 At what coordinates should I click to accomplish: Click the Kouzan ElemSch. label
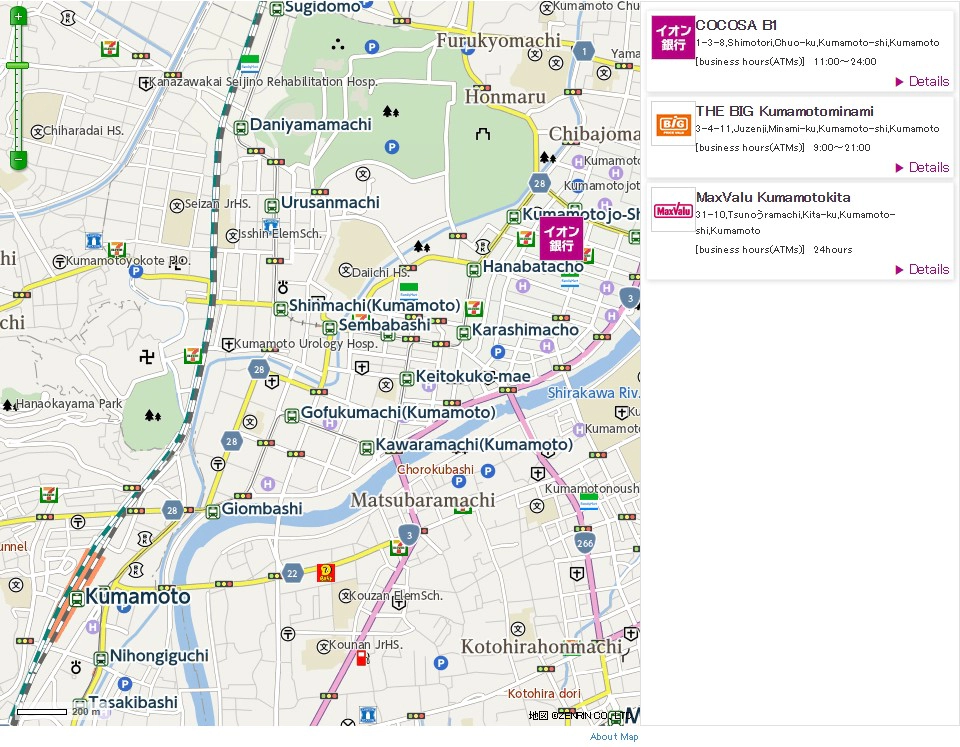[397, 595]
